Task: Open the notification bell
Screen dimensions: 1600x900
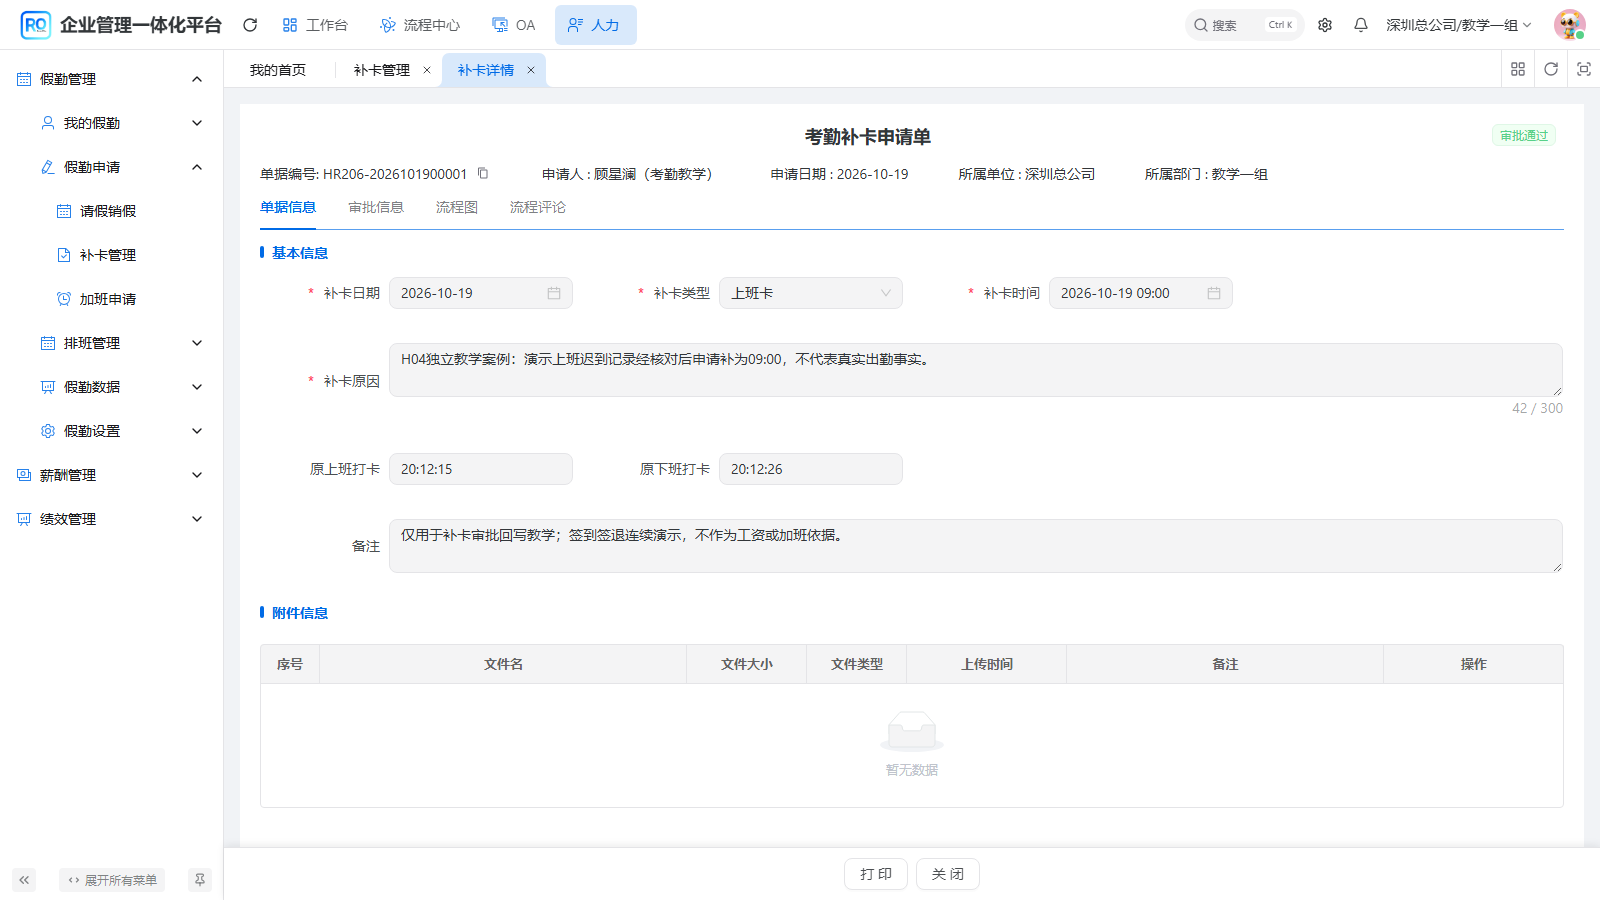Action: (1361, 25)
